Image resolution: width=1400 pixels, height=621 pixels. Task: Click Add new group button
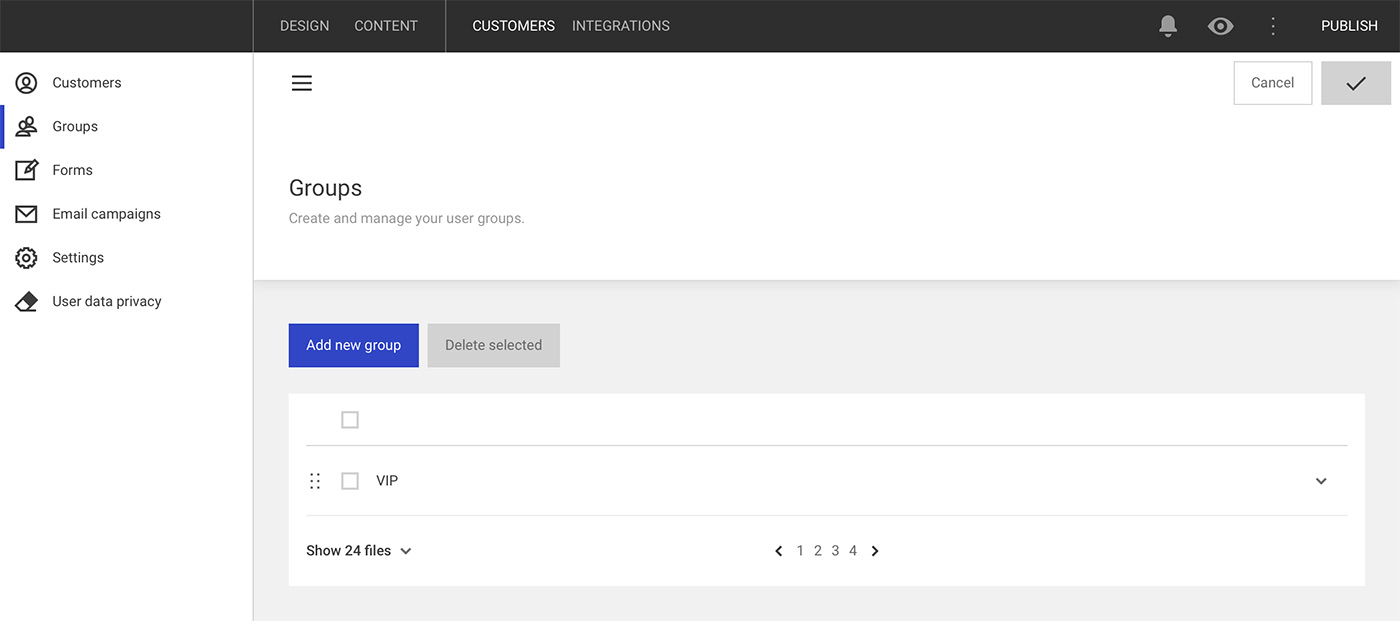(354, 345)
